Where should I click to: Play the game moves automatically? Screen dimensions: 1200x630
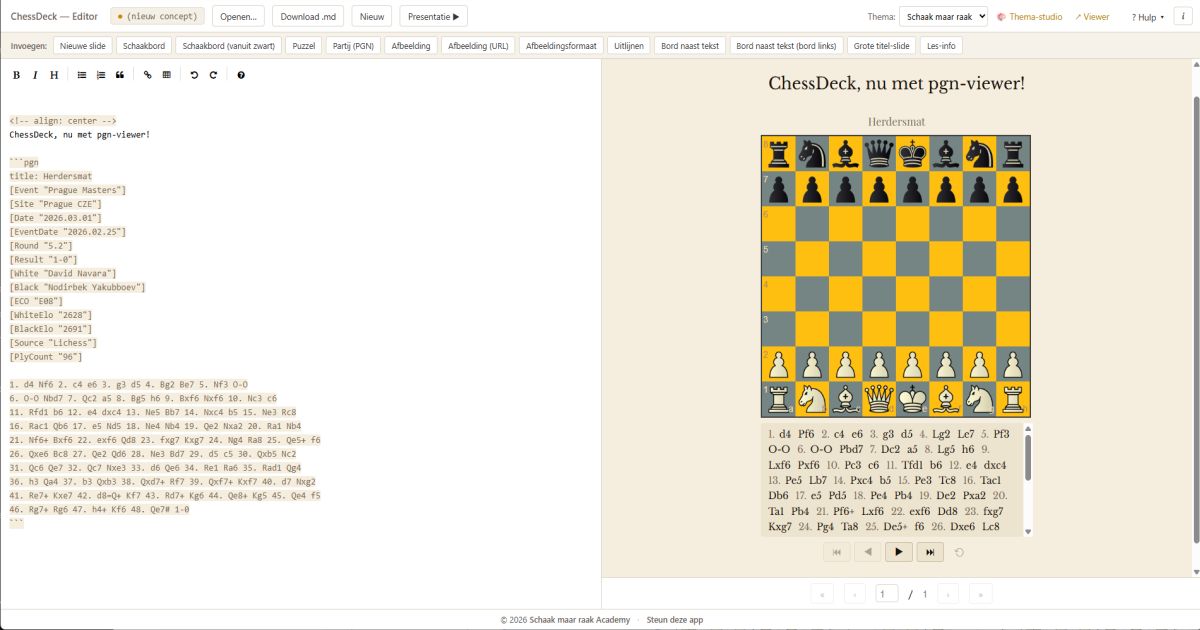coord(899,551)
